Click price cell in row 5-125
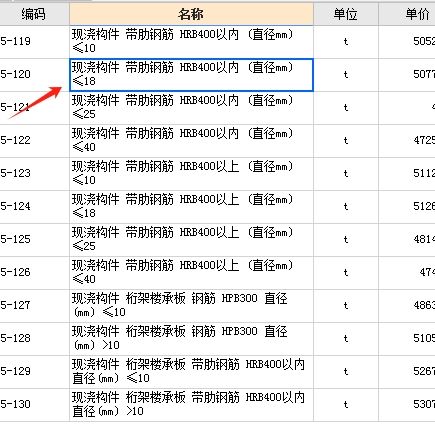This screenshot has height=432, width=435. click(x=407, y=240)
